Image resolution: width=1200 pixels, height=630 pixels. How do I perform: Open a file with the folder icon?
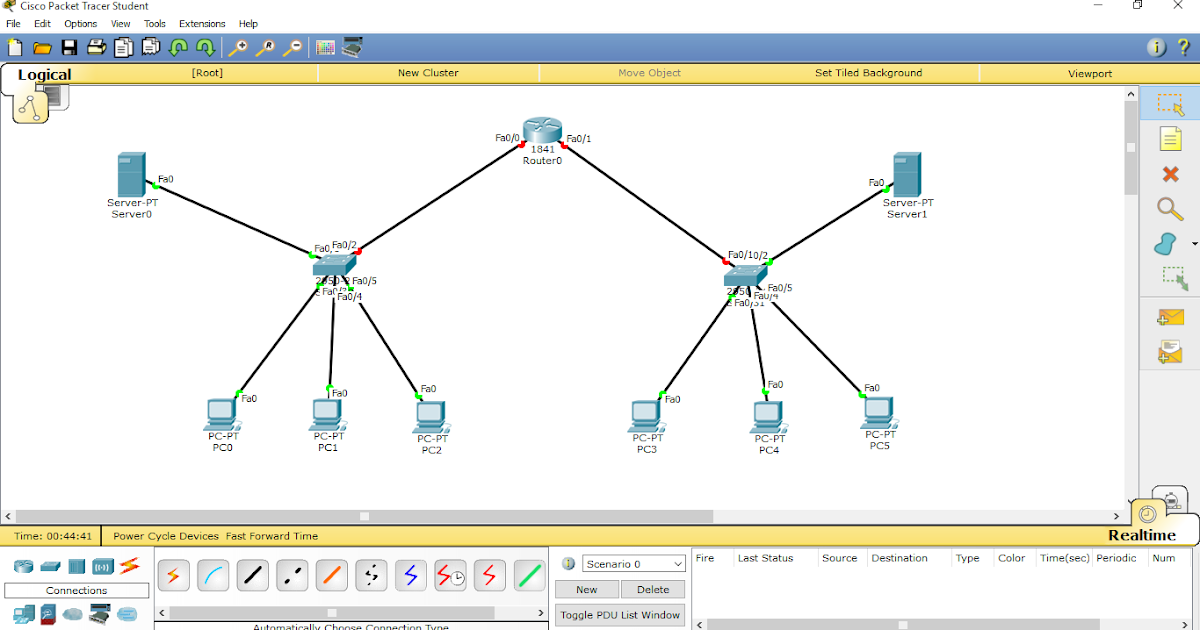[x=42, y=47]
